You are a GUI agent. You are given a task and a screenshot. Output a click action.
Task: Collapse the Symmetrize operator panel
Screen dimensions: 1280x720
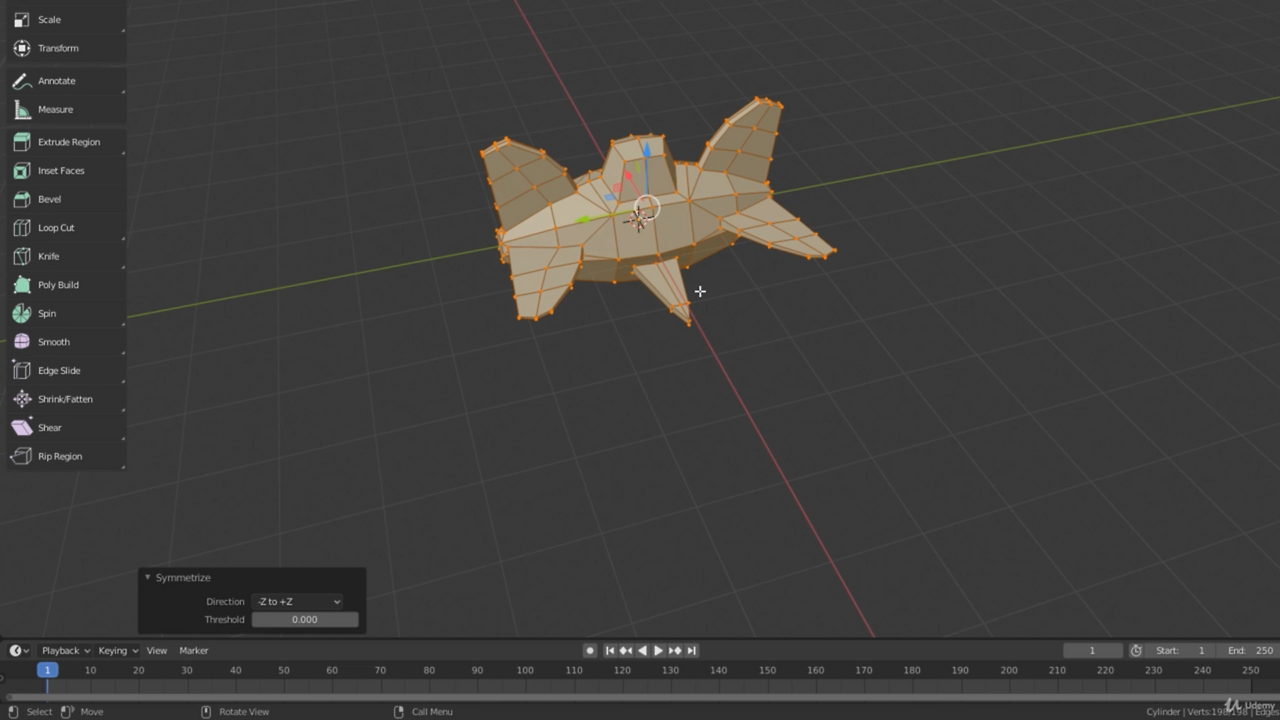148,577
